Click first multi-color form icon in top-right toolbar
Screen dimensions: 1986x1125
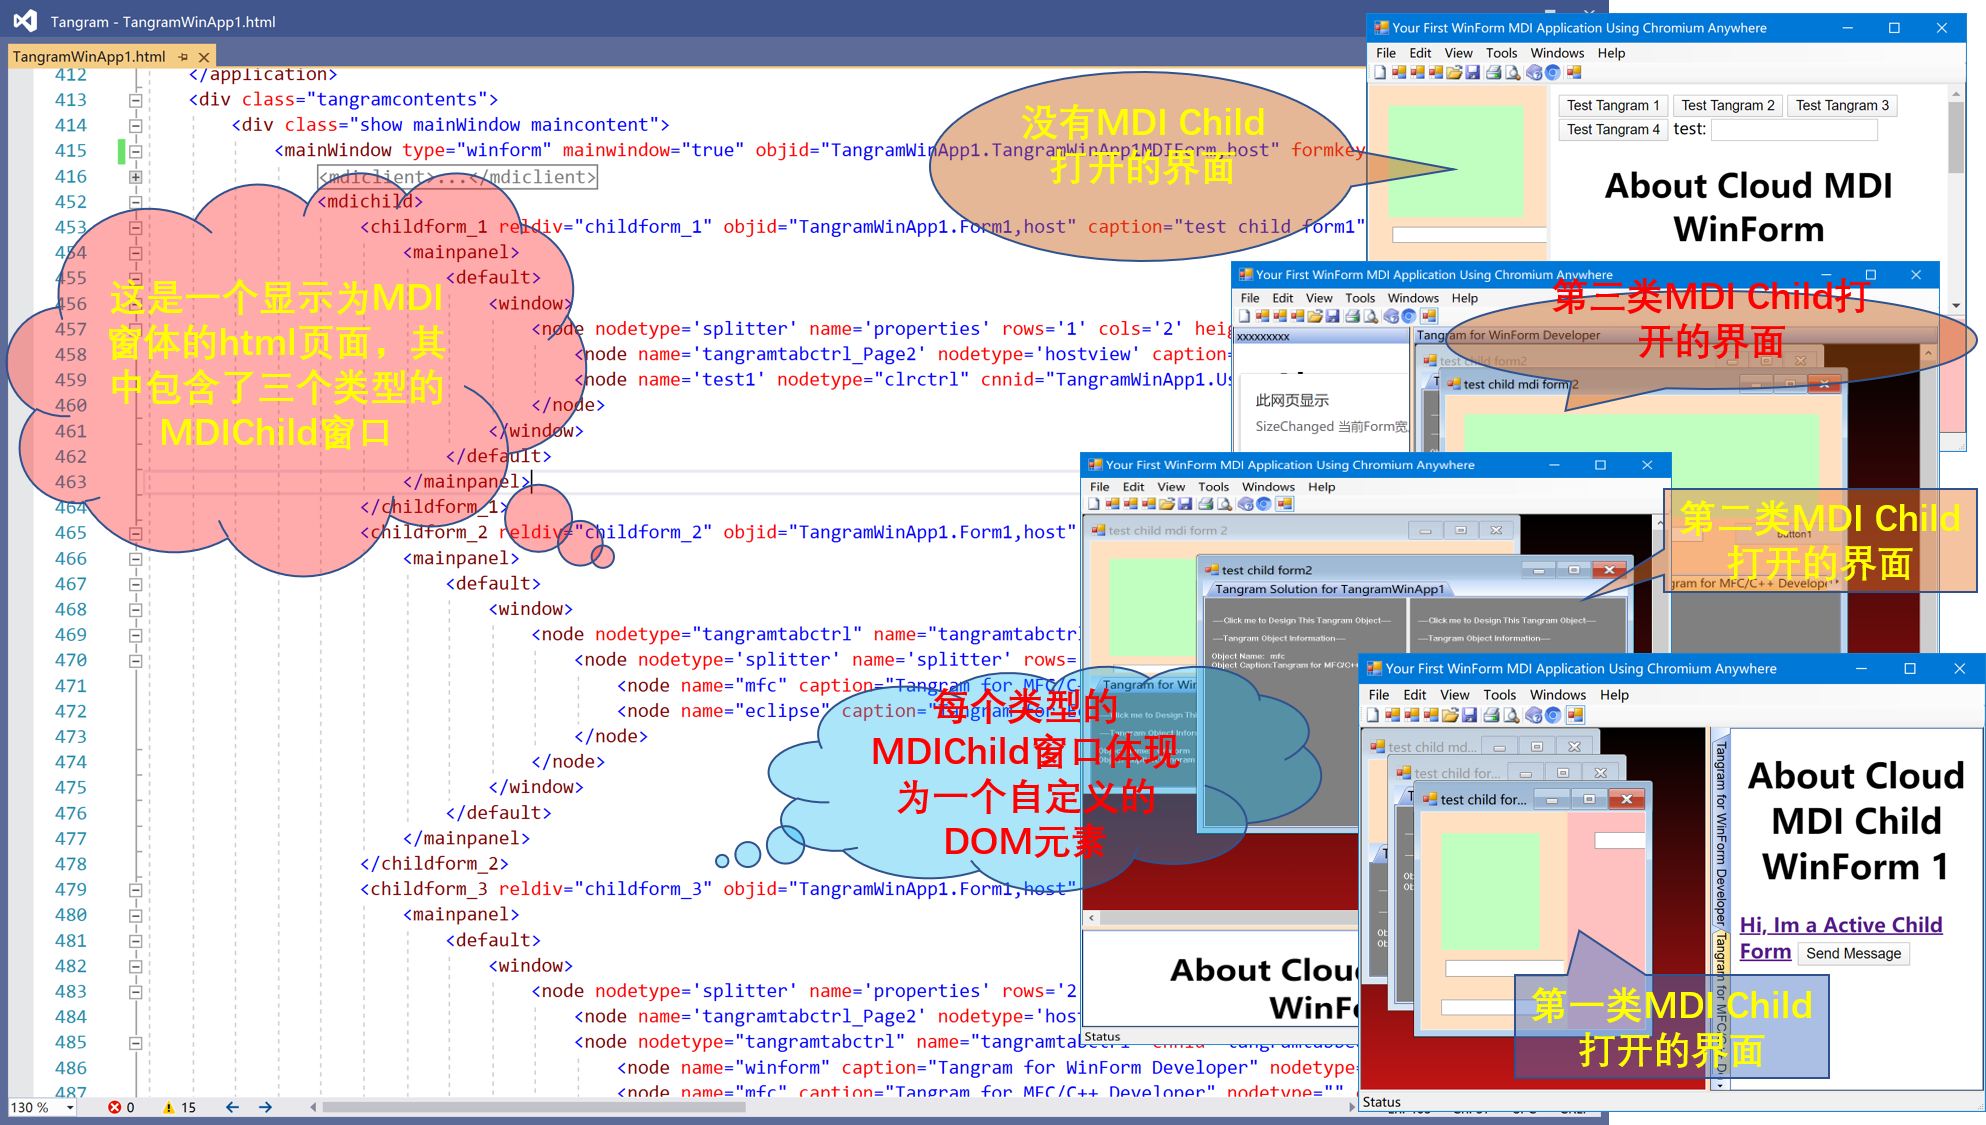[1399, 73]
